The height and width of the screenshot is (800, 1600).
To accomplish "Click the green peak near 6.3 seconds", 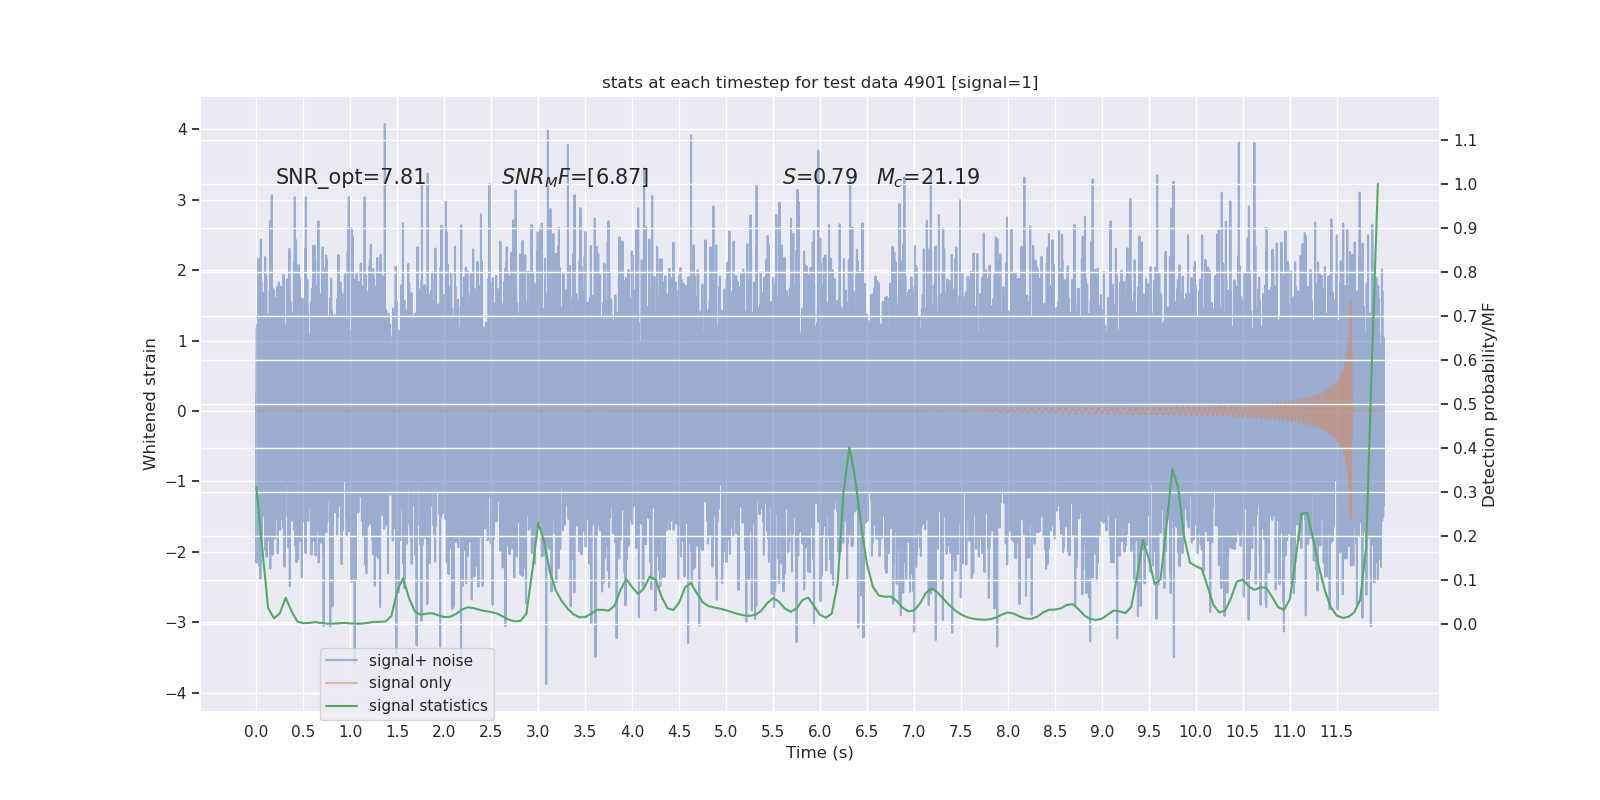I will click(x=849, y=448).
